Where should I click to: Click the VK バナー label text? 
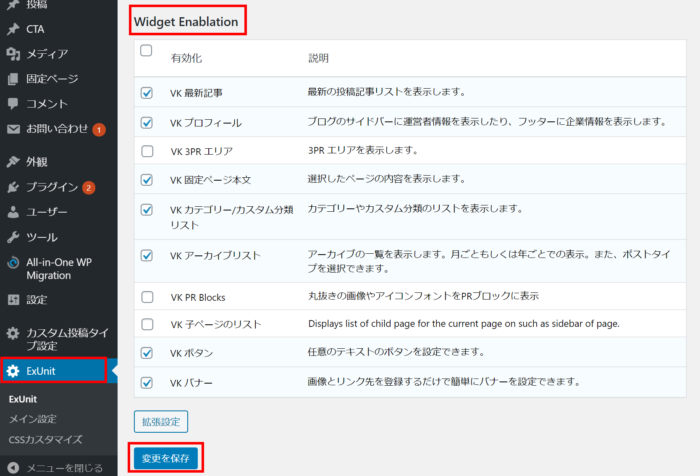191,383
